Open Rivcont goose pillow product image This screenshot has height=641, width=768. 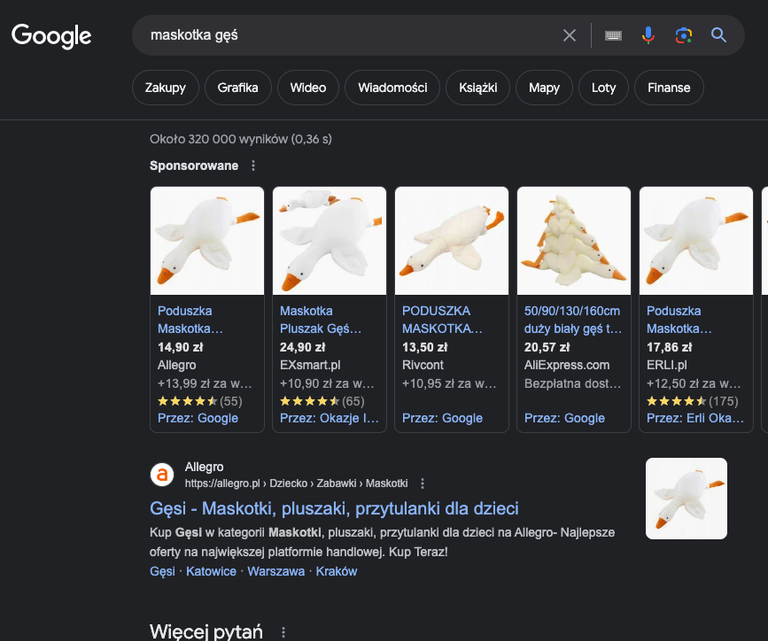(452, 241)
